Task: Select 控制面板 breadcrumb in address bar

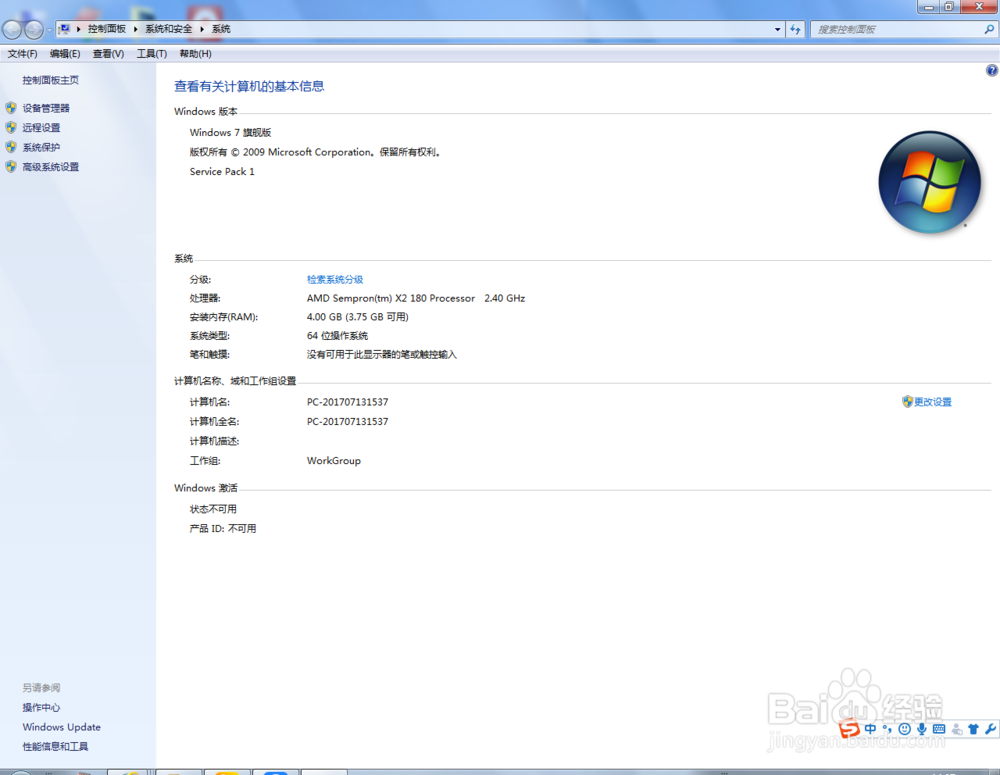Action: [x=107, y=29]
